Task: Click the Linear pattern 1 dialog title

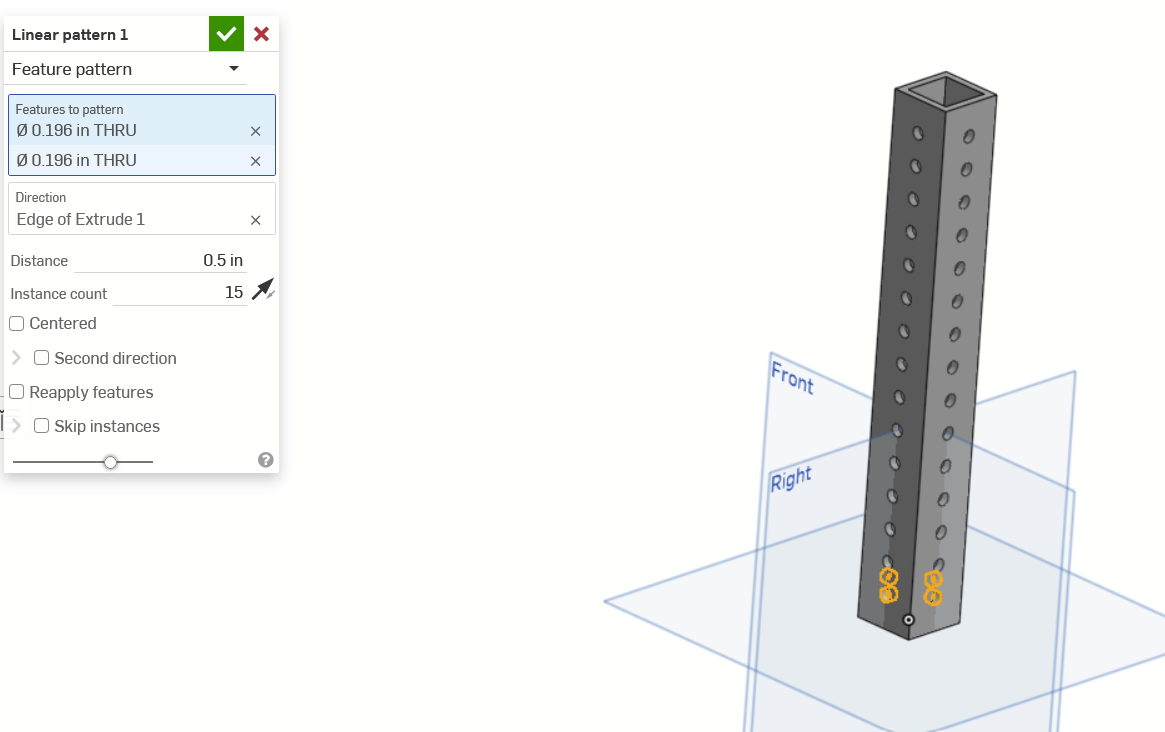Action: pyautogui.click(x=70, y=35)
